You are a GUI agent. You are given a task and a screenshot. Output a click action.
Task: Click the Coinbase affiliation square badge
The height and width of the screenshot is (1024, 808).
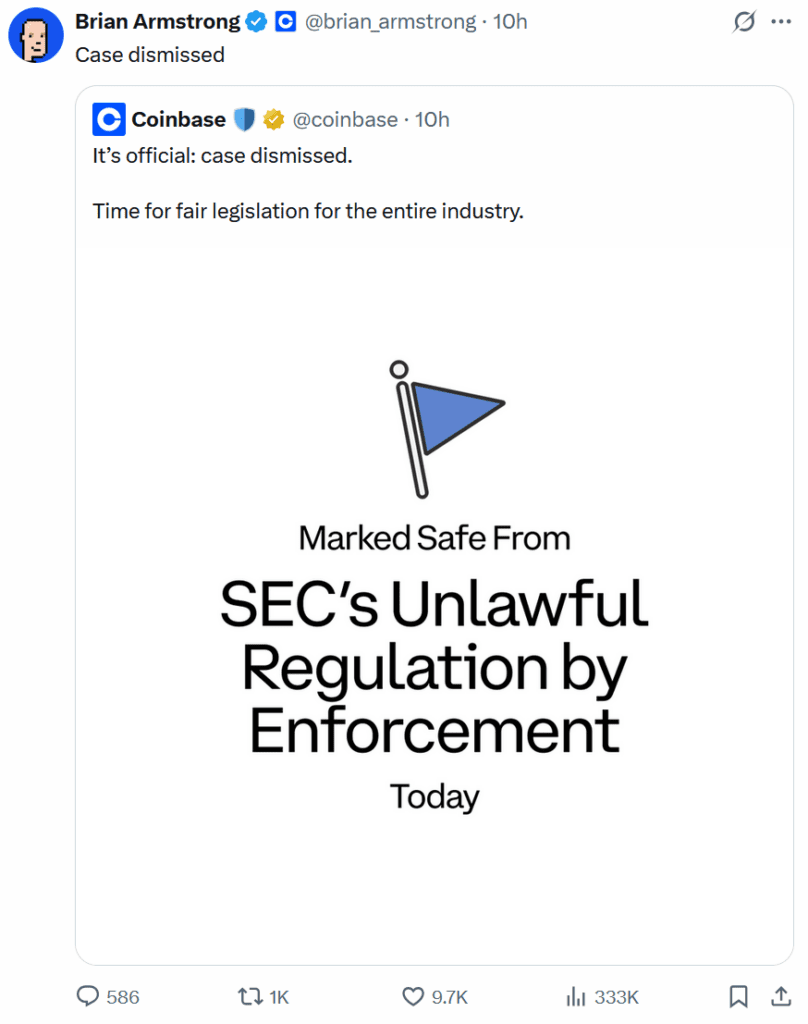click(x=285, y=21)
